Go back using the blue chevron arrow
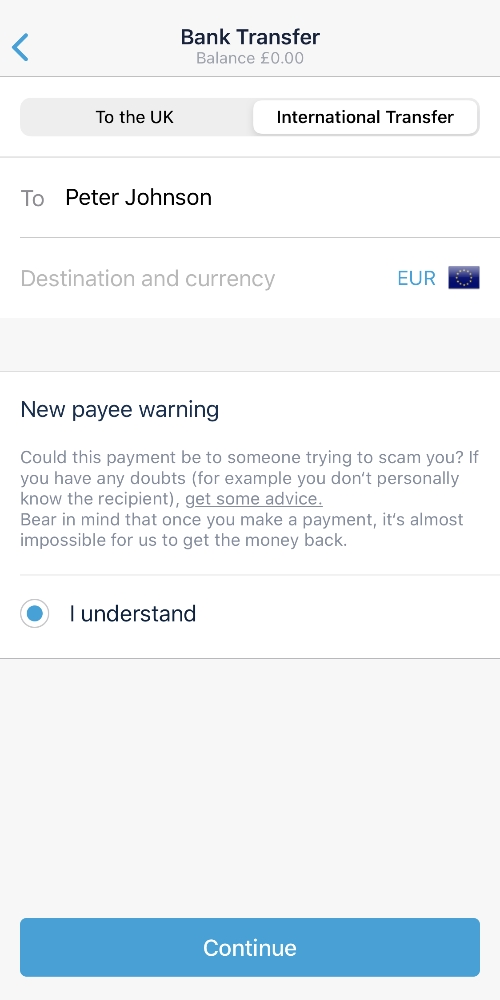Image resolution: width=500 pixels, height=1000 pixels. click(x=20, y=47)
